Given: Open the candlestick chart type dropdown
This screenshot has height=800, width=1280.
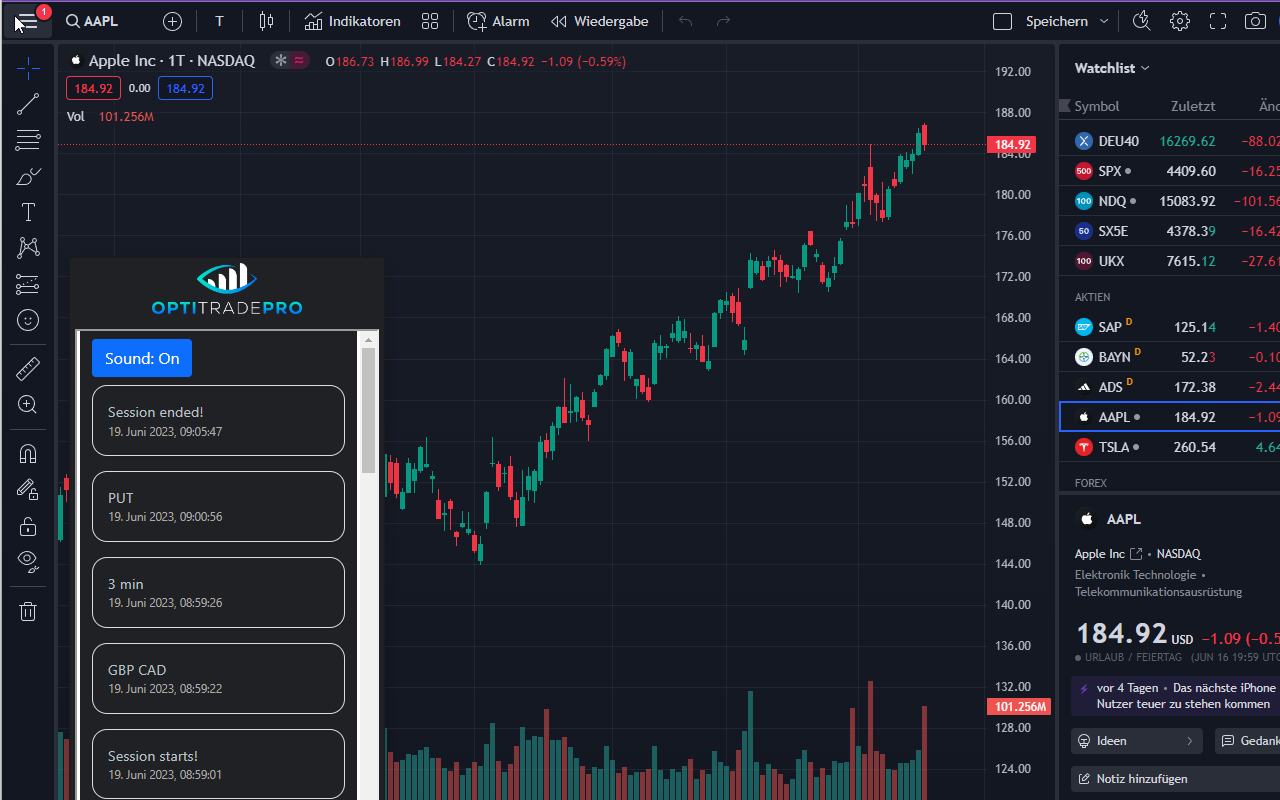Looking at the screenshot, I should [x=266, y=21].
